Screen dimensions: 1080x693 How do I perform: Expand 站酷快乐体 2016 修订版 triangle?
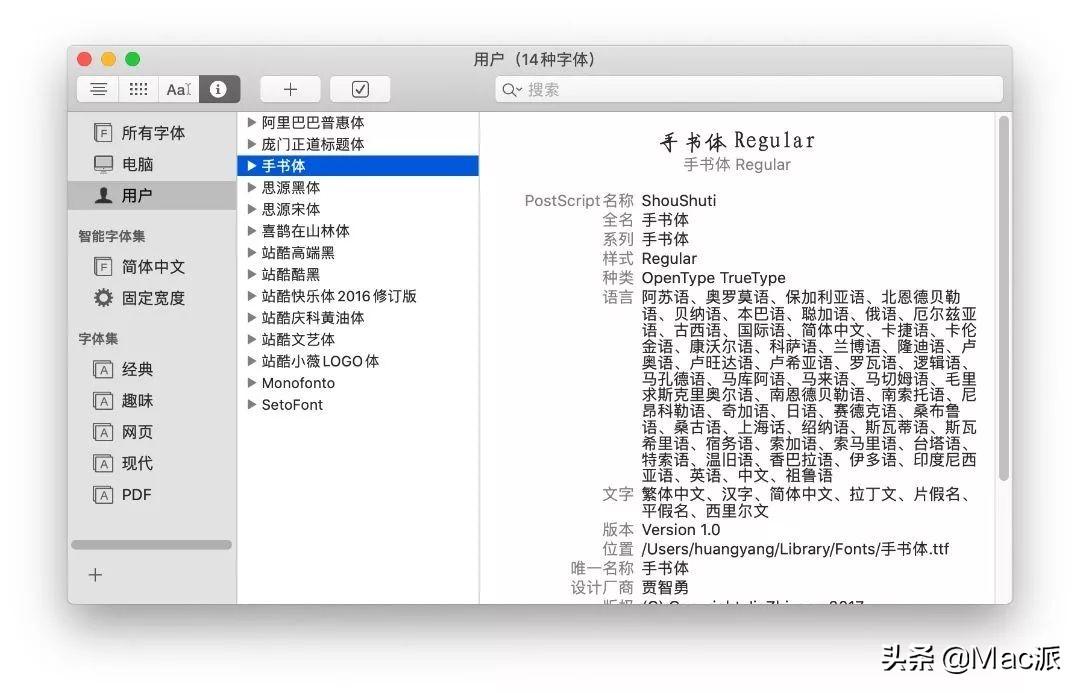click(x=251, y=296)
